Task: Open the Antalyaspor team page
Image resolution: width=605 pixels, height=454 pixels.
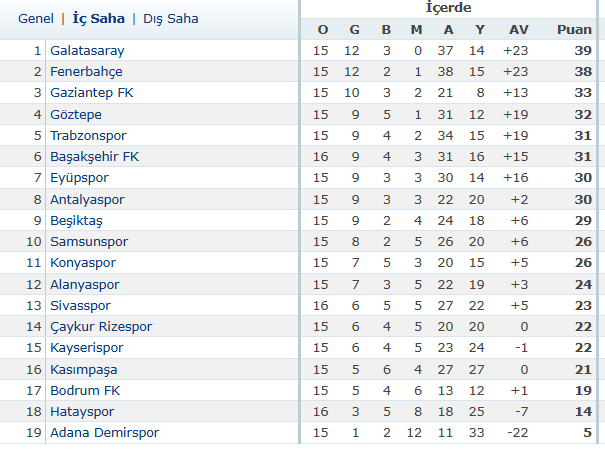Action: [x=87, y=199]
